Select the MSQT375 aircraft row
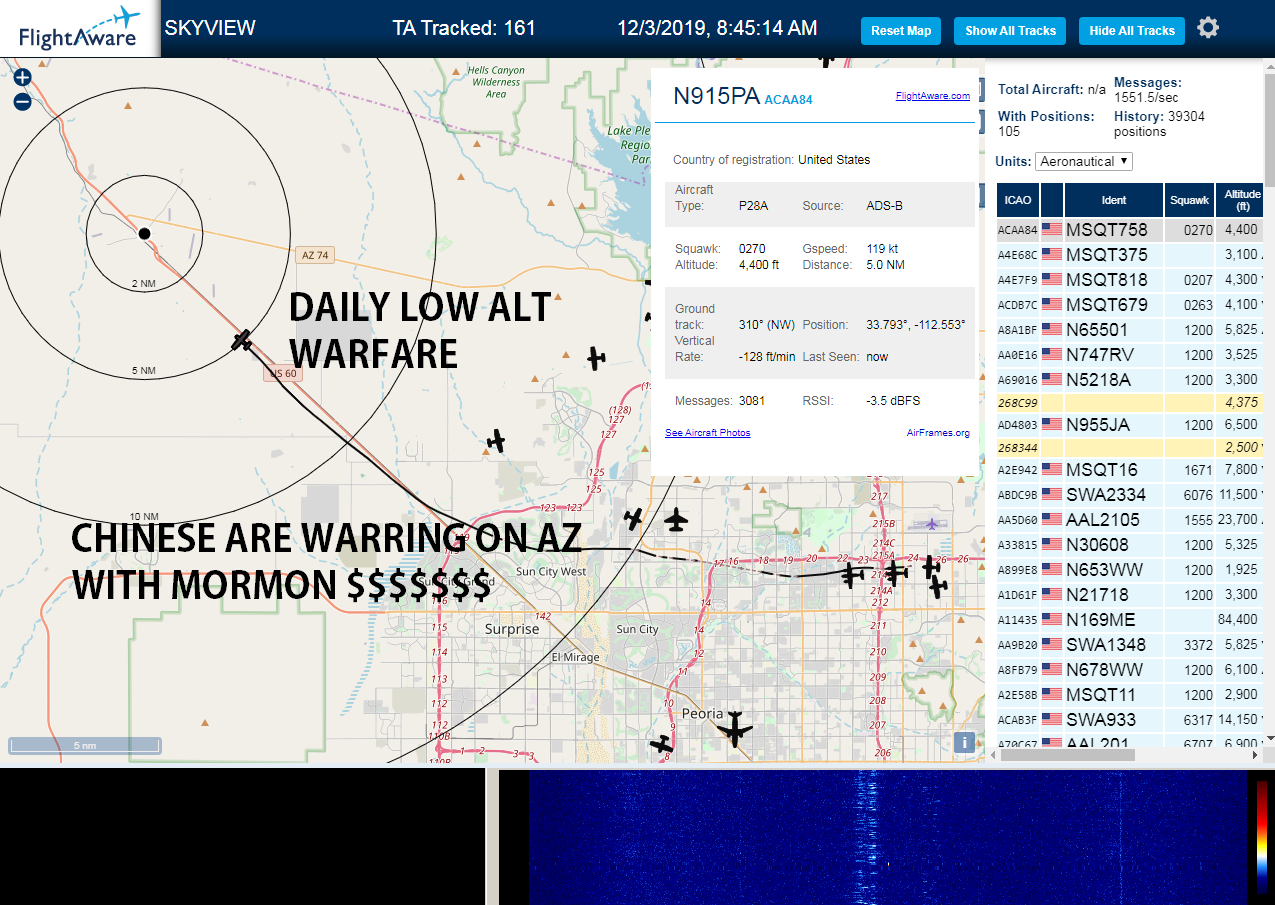The image size is (1275, 905). click(x=1131, y=255)
